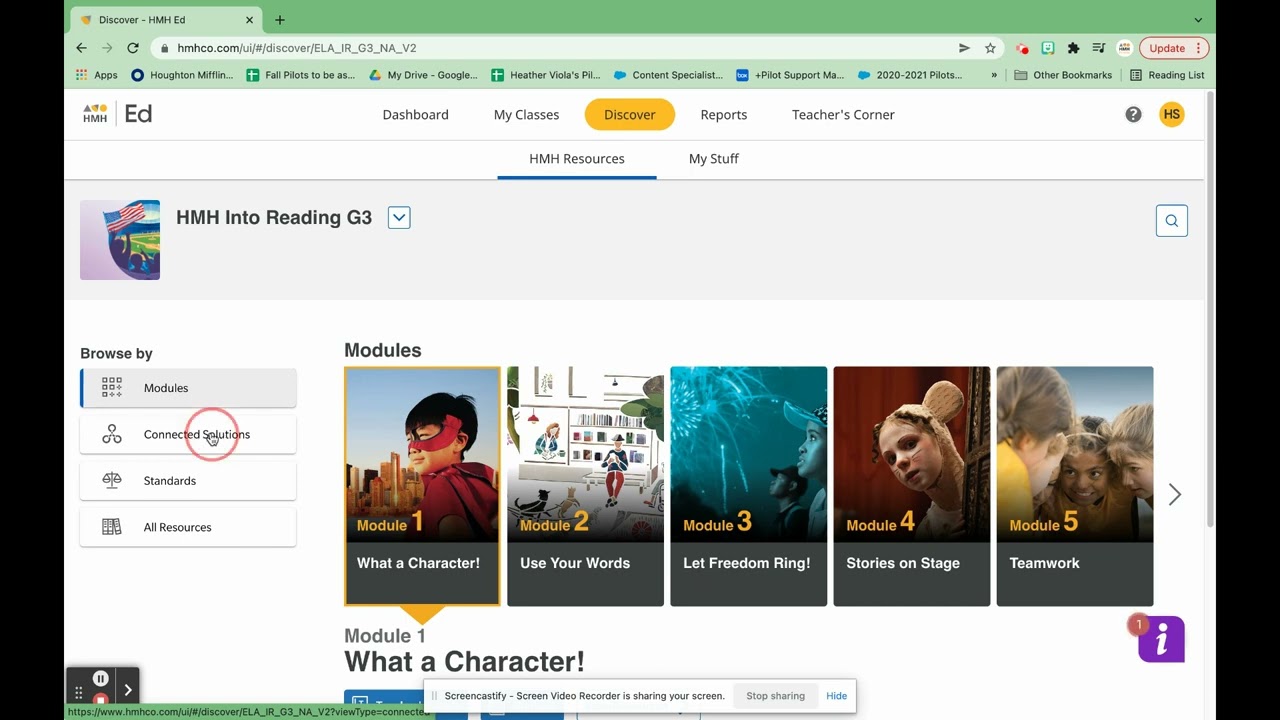This screenshot has width=1280, height=720.
Task: Open the Heather Viola's Pil... bookmark
Action: pyautogui.click(x=546, y=75)
